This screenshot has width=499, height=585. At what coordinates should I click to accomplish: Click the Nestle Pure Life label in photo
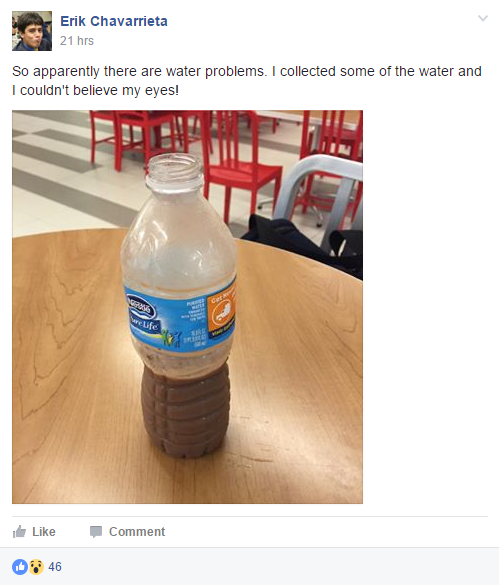tap(145, 317)
